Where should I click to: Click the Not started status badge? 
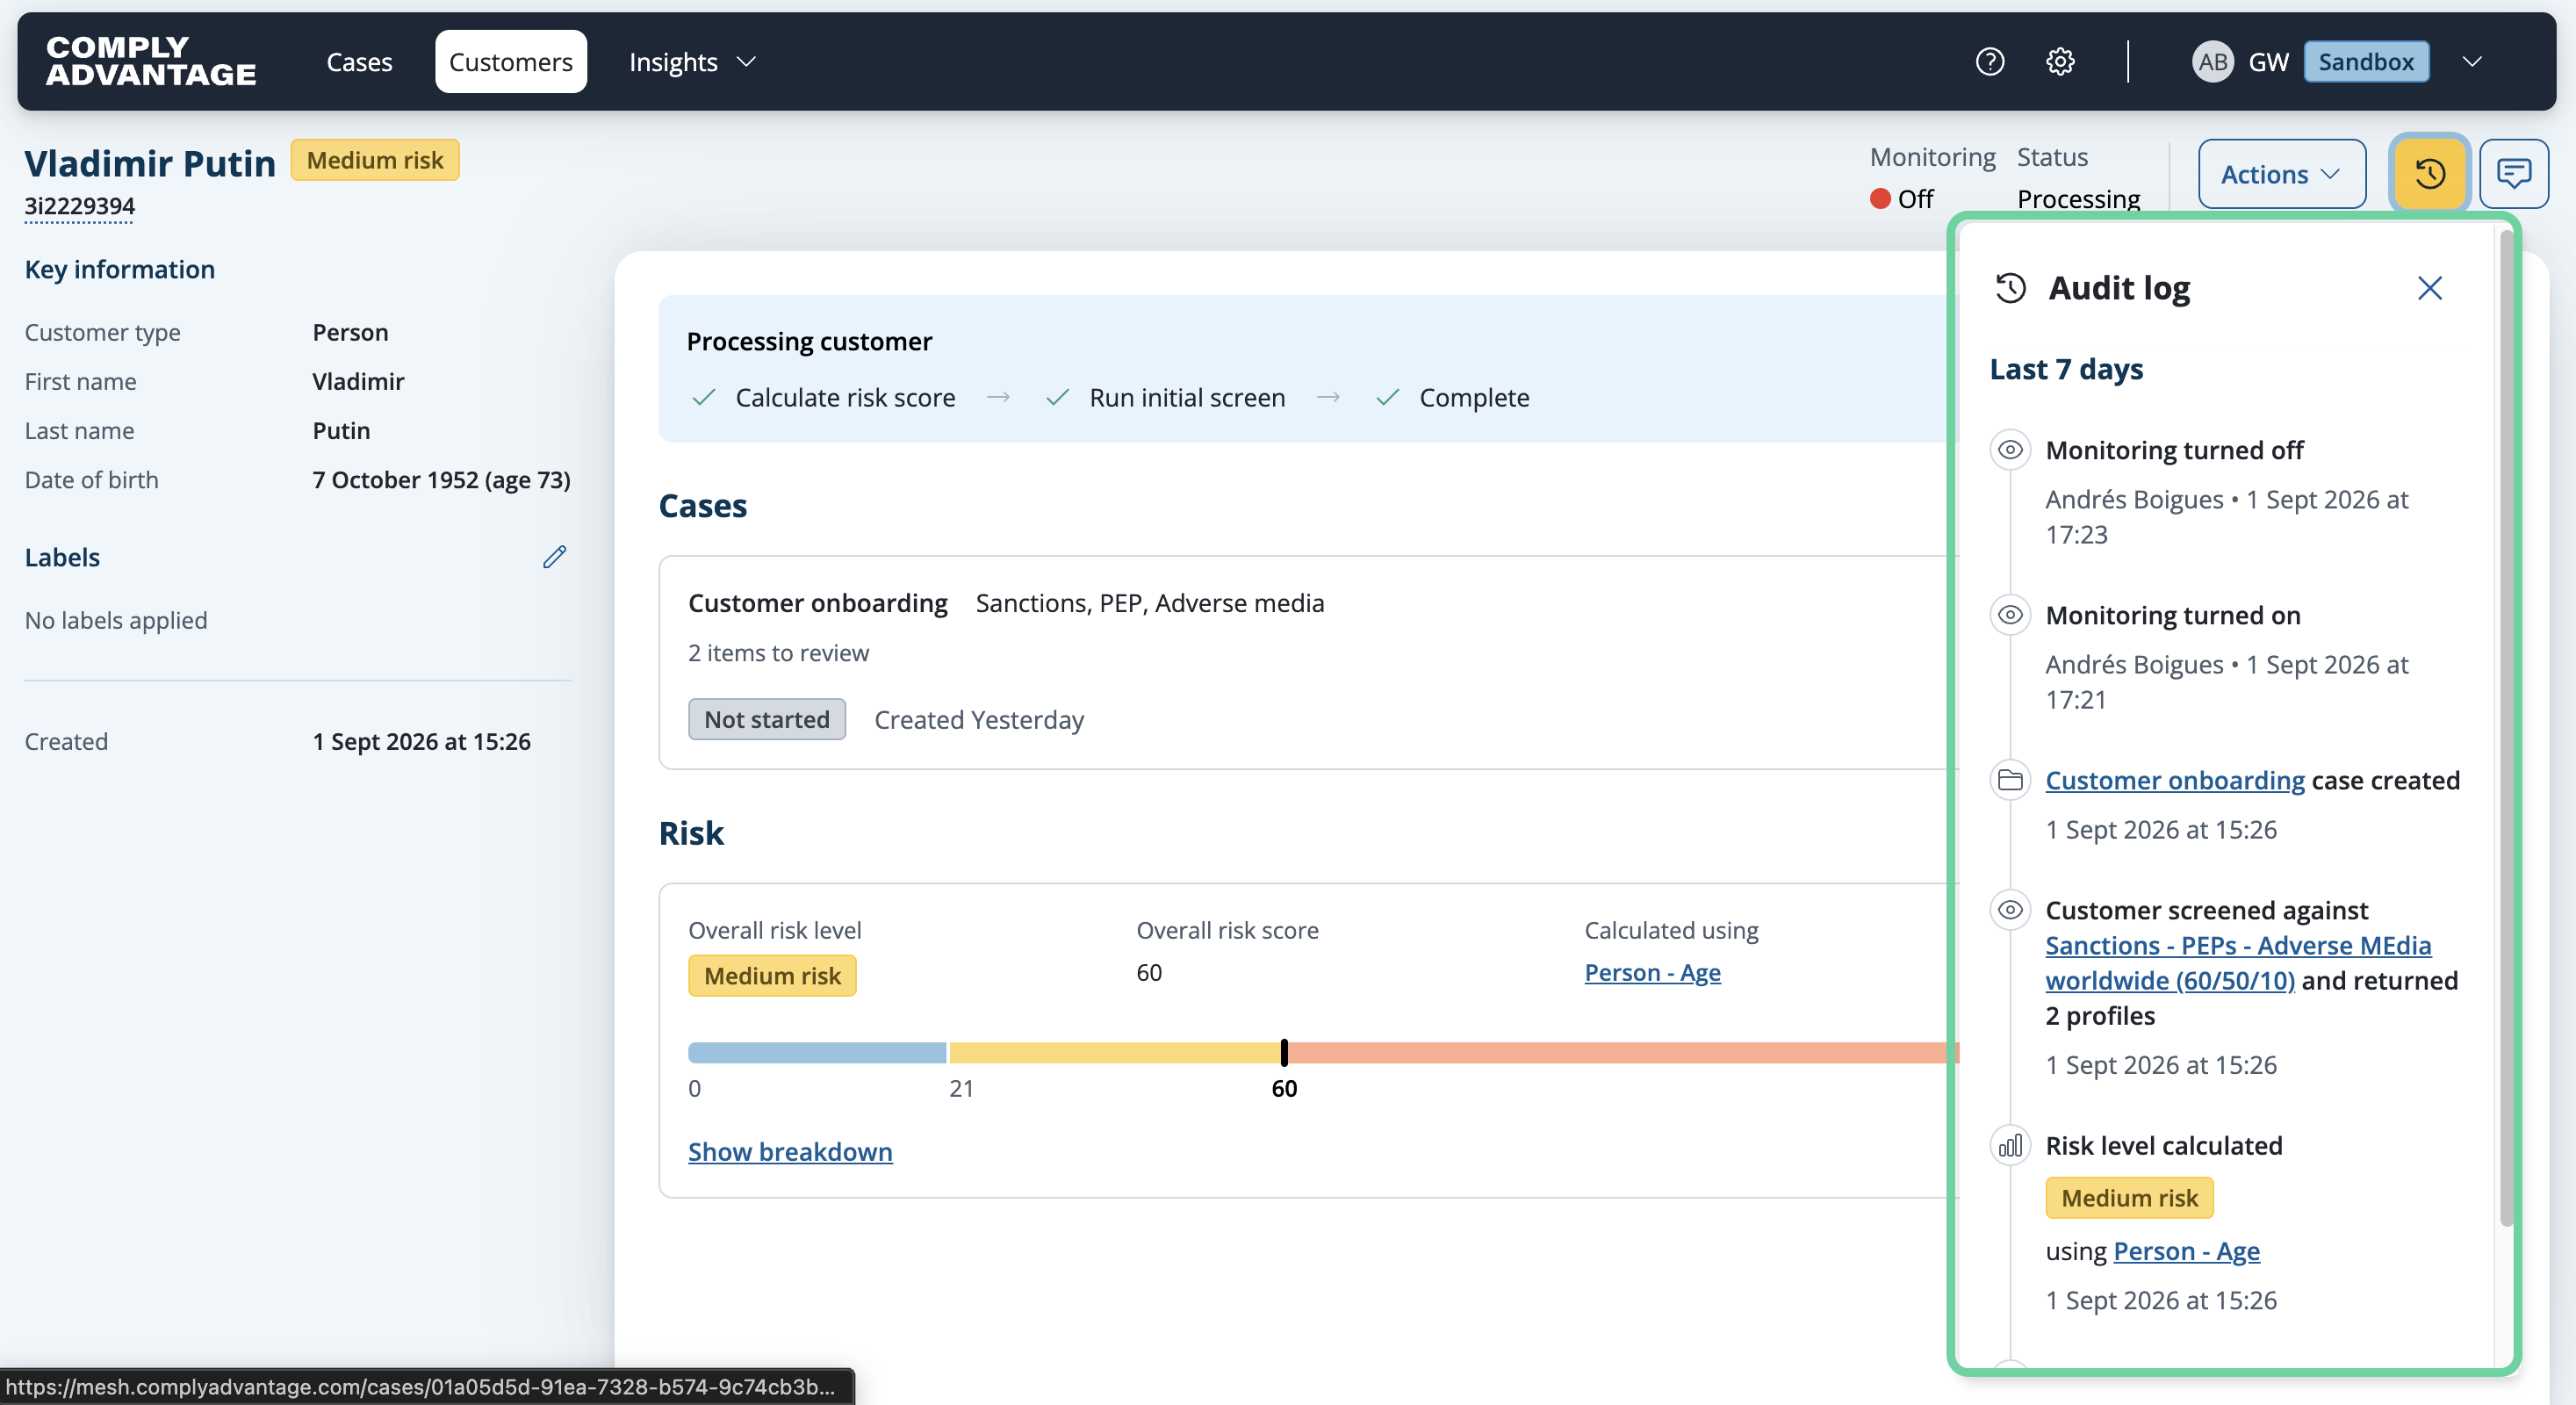(767, 719)
